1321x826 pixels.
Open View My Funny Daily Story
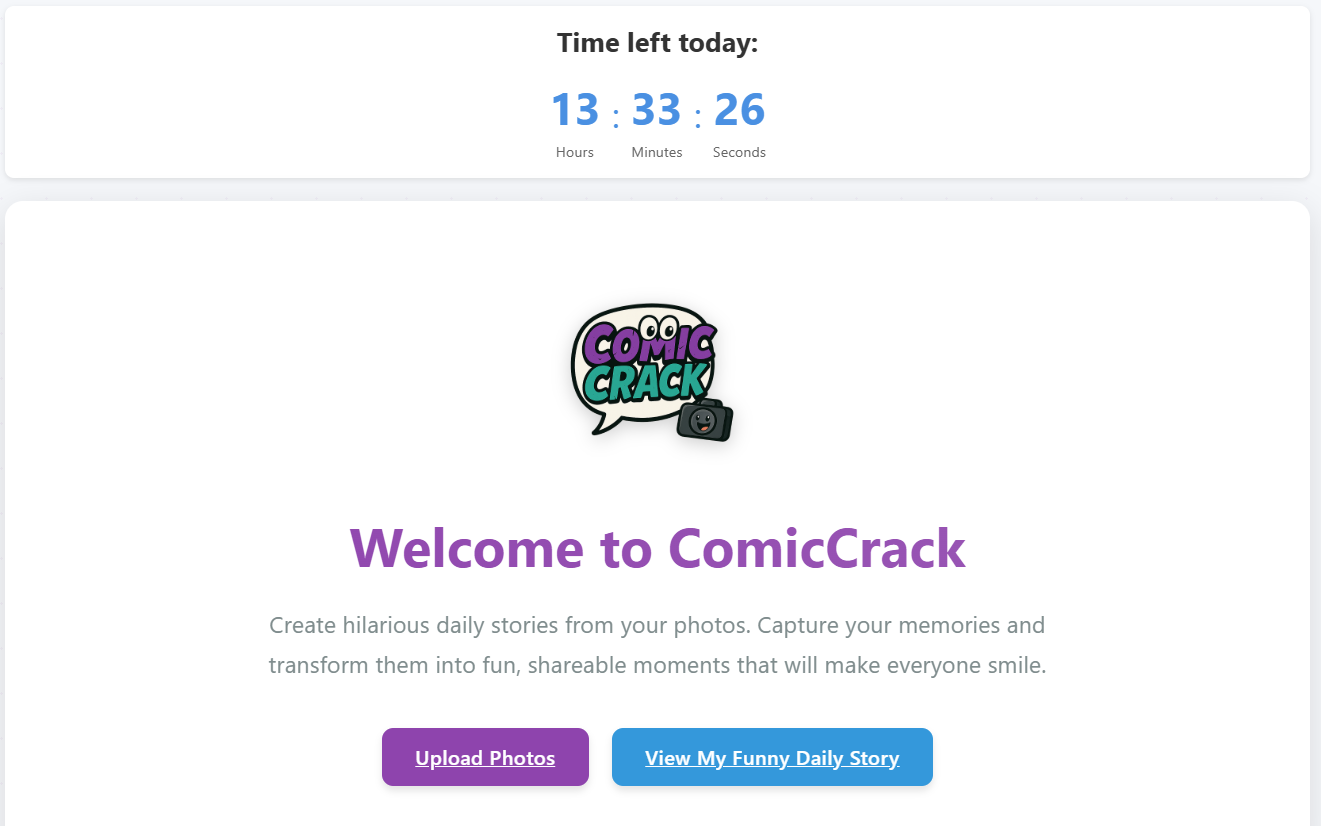772,757
